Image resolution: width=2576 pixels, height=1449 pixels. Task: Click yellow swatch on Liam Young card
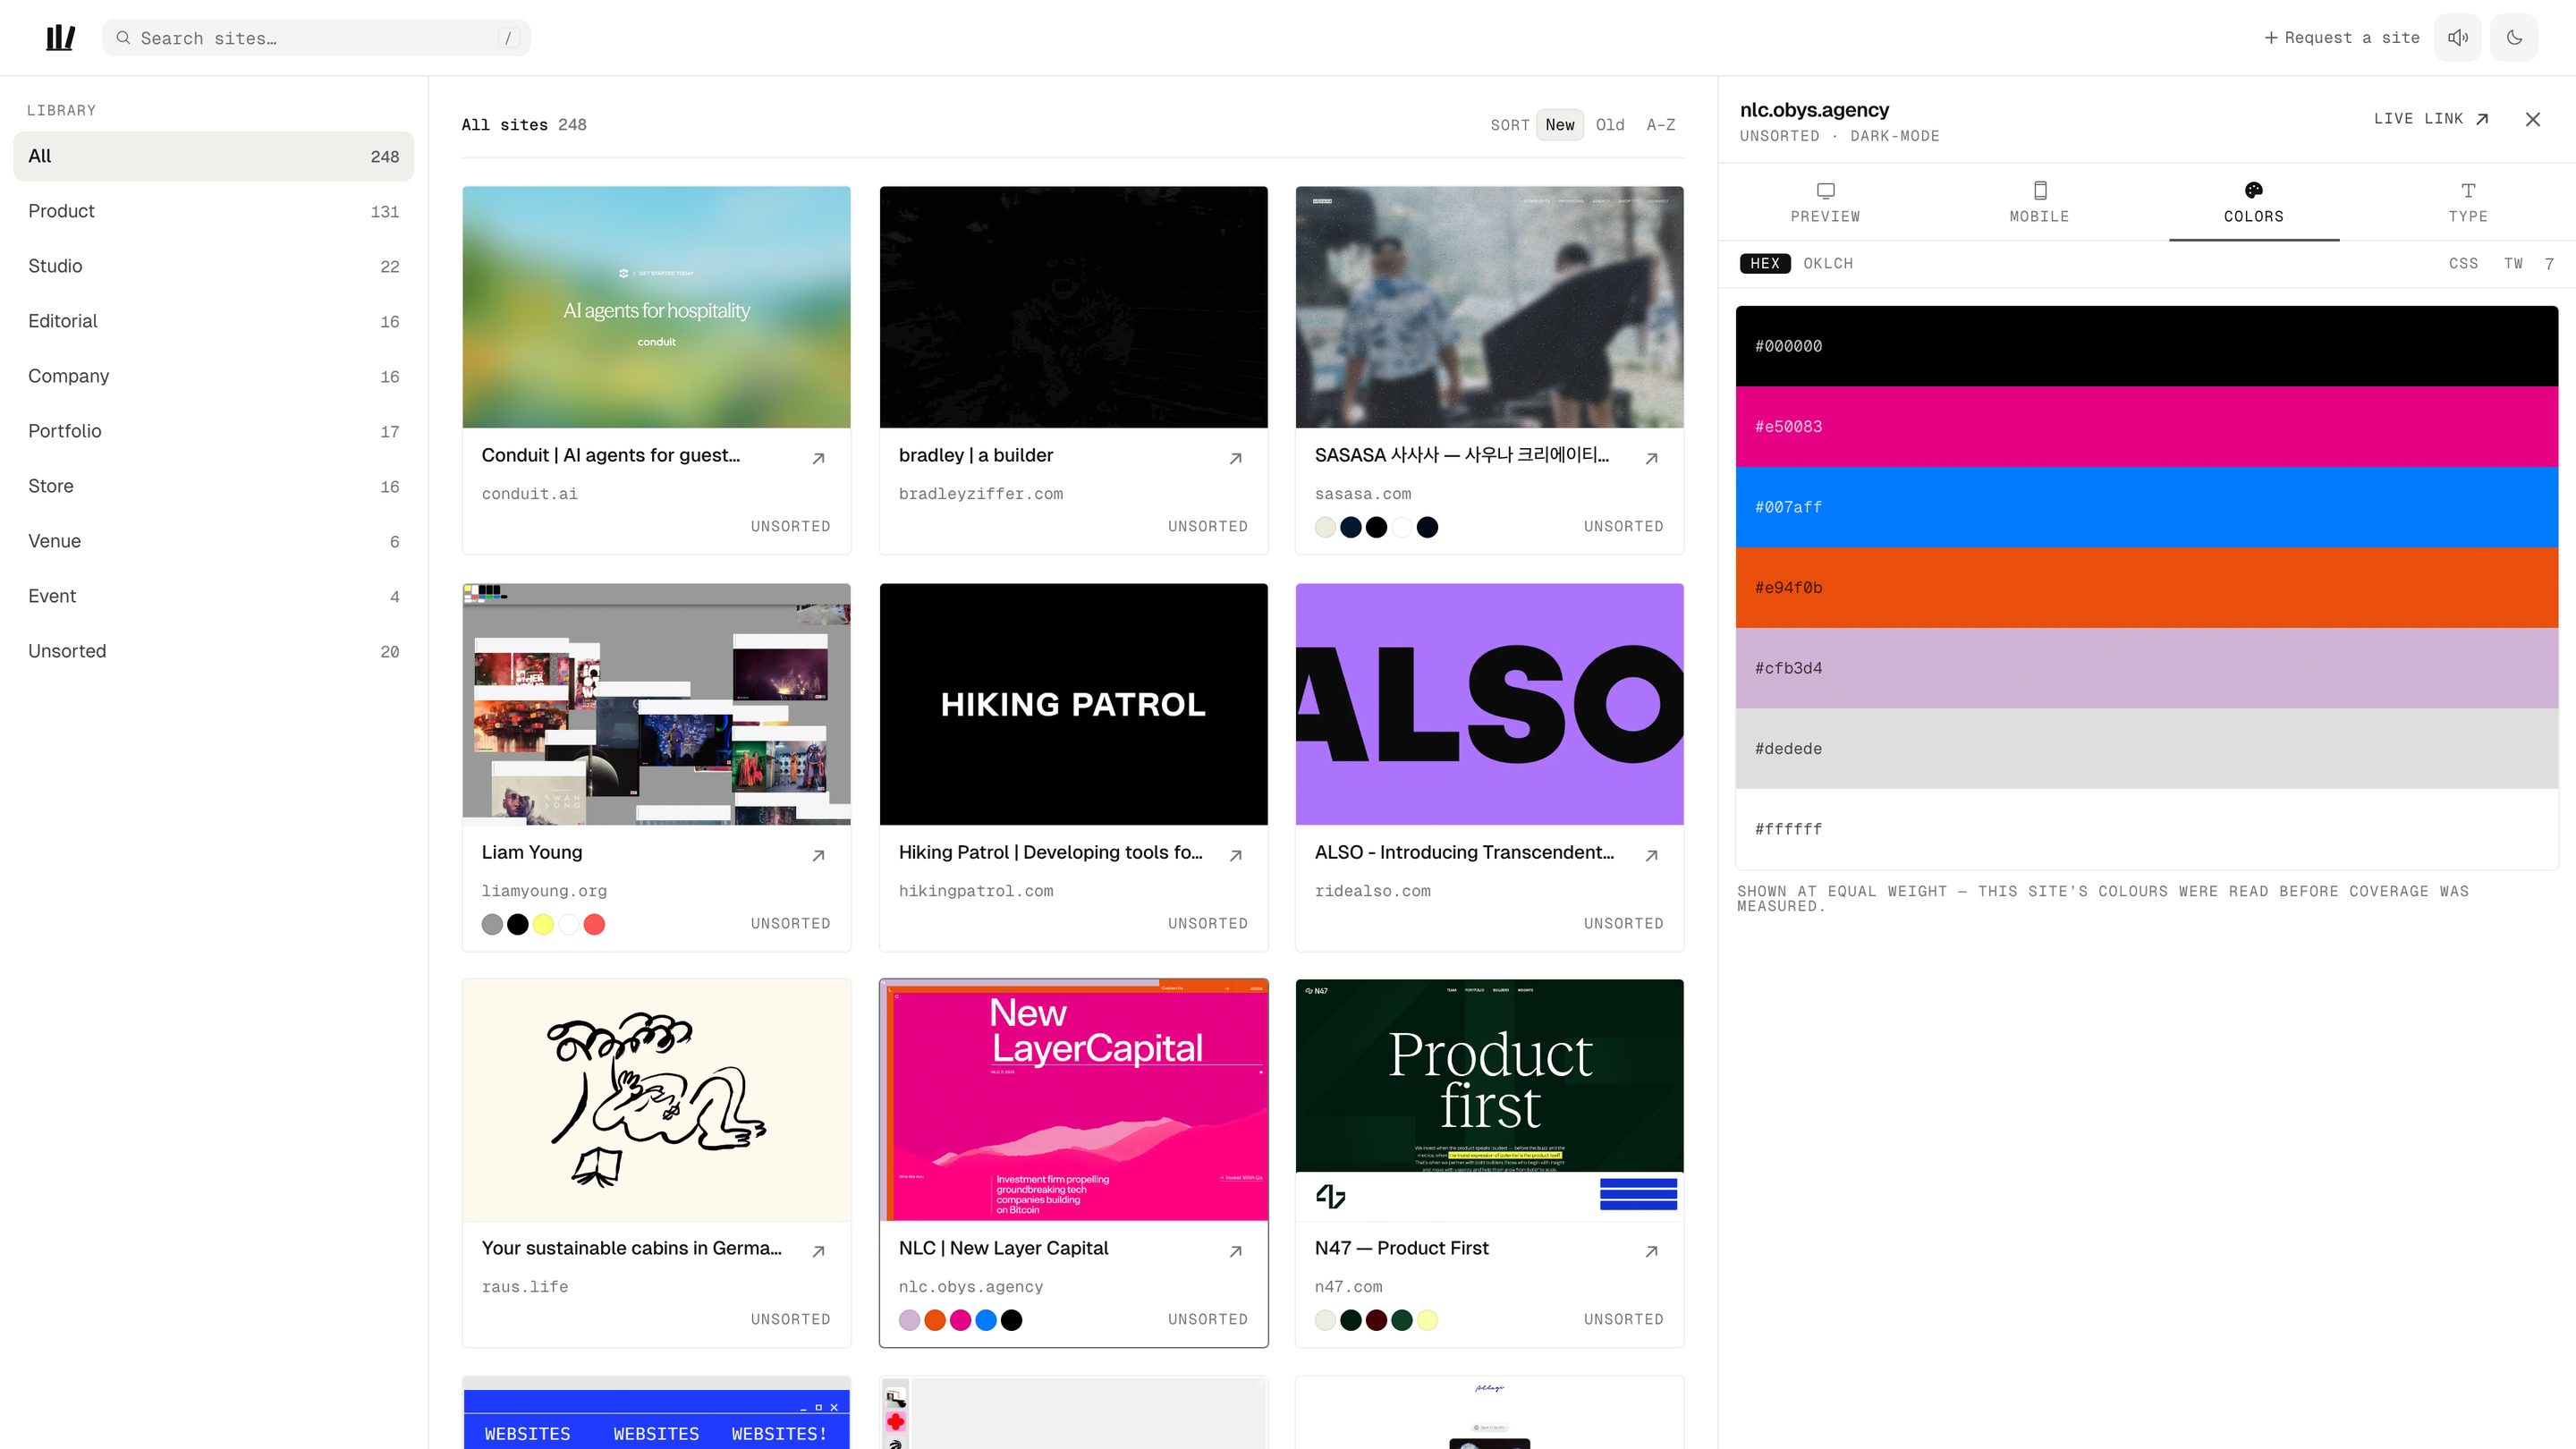click(x=543, y=924)
